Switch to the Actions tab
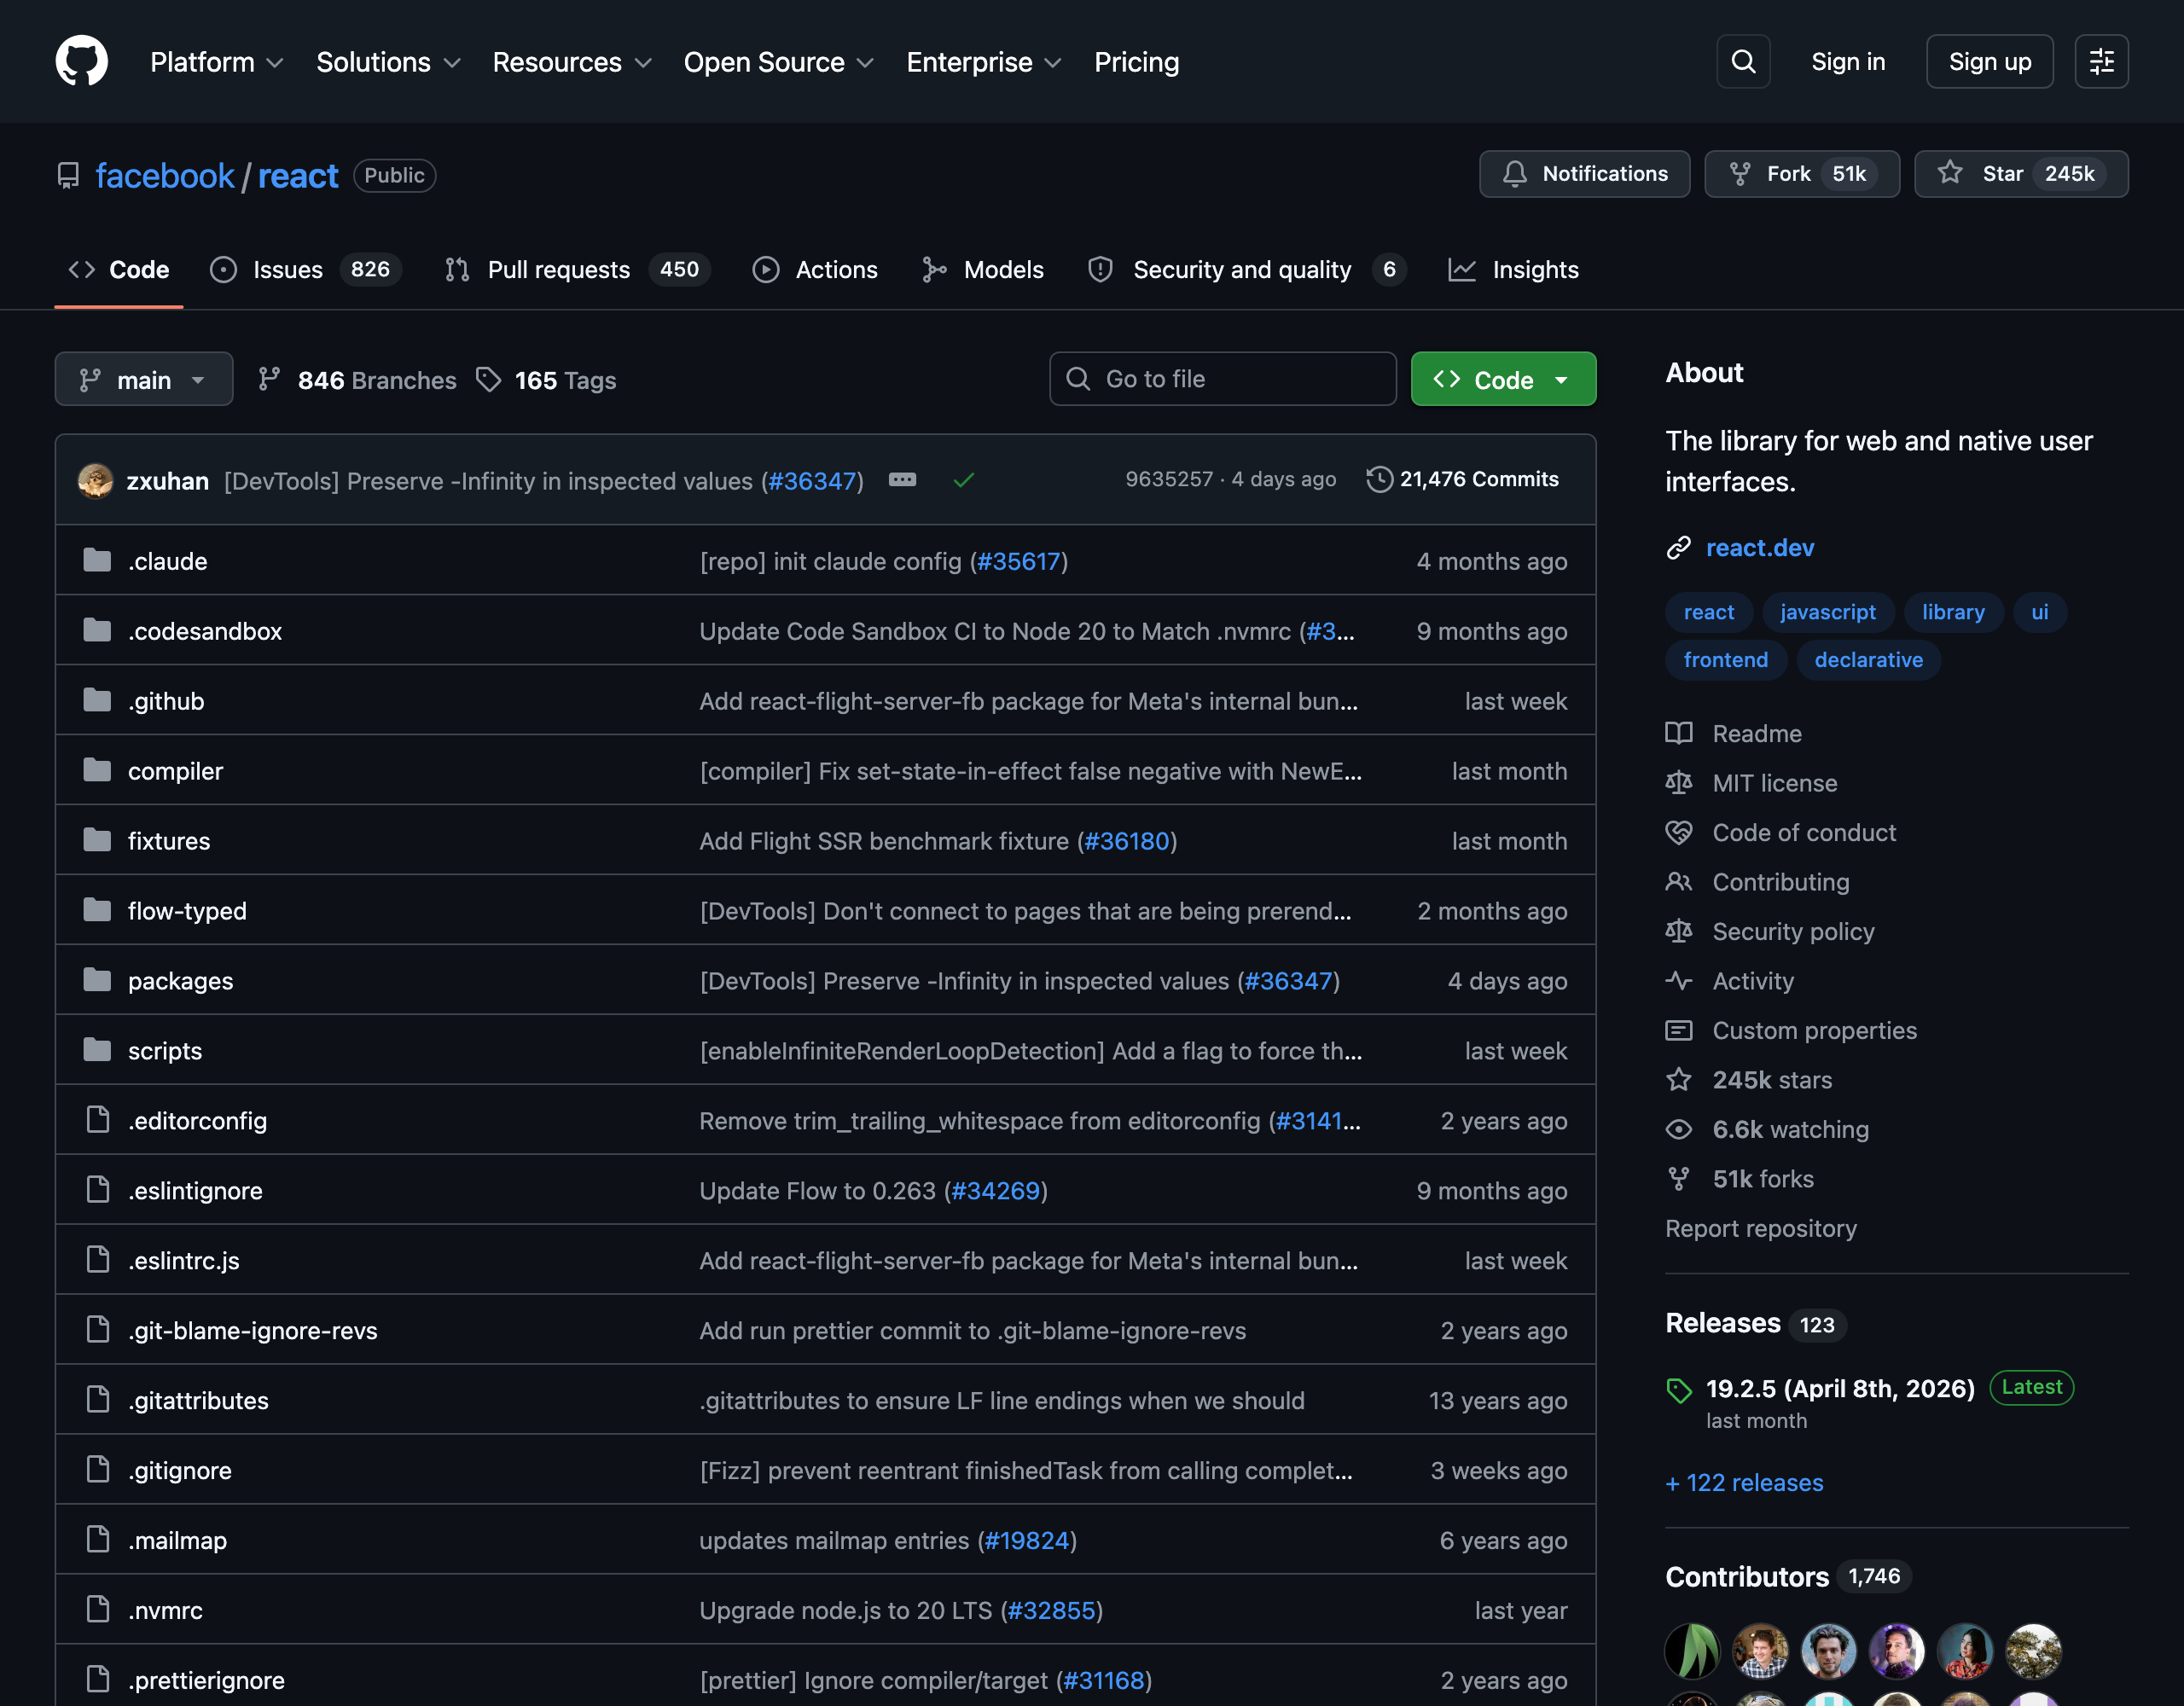2184x1706 pixels. (815, 270)
